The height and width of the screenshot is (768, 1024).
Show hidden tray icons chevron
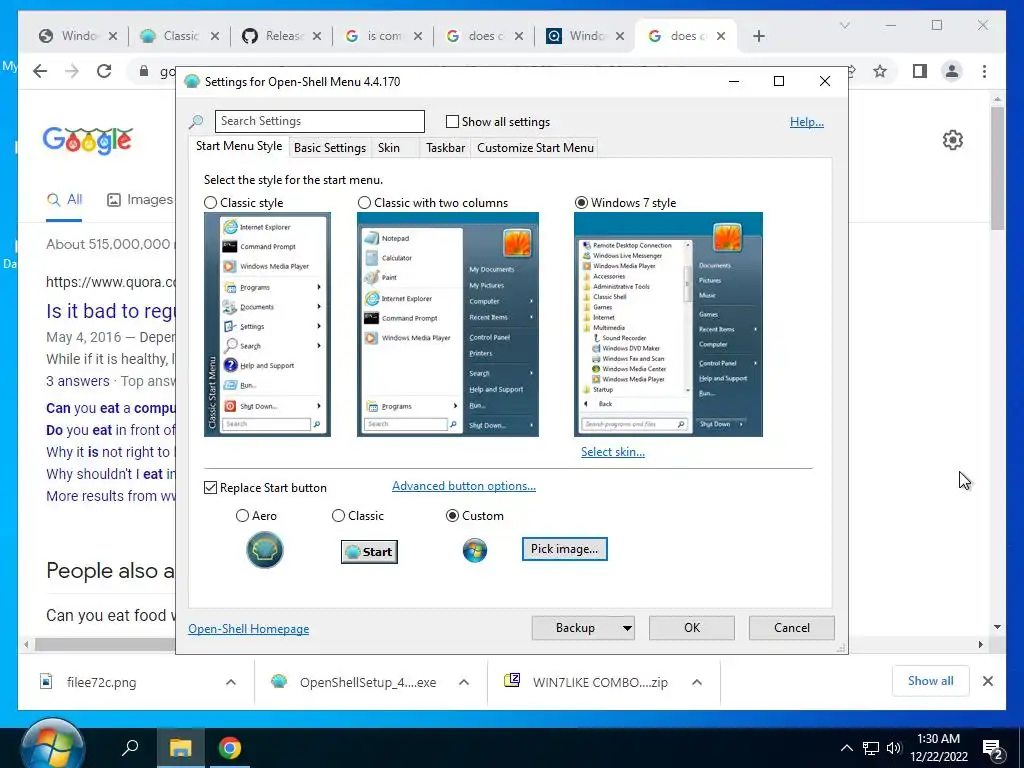click(x=846, y=748)
